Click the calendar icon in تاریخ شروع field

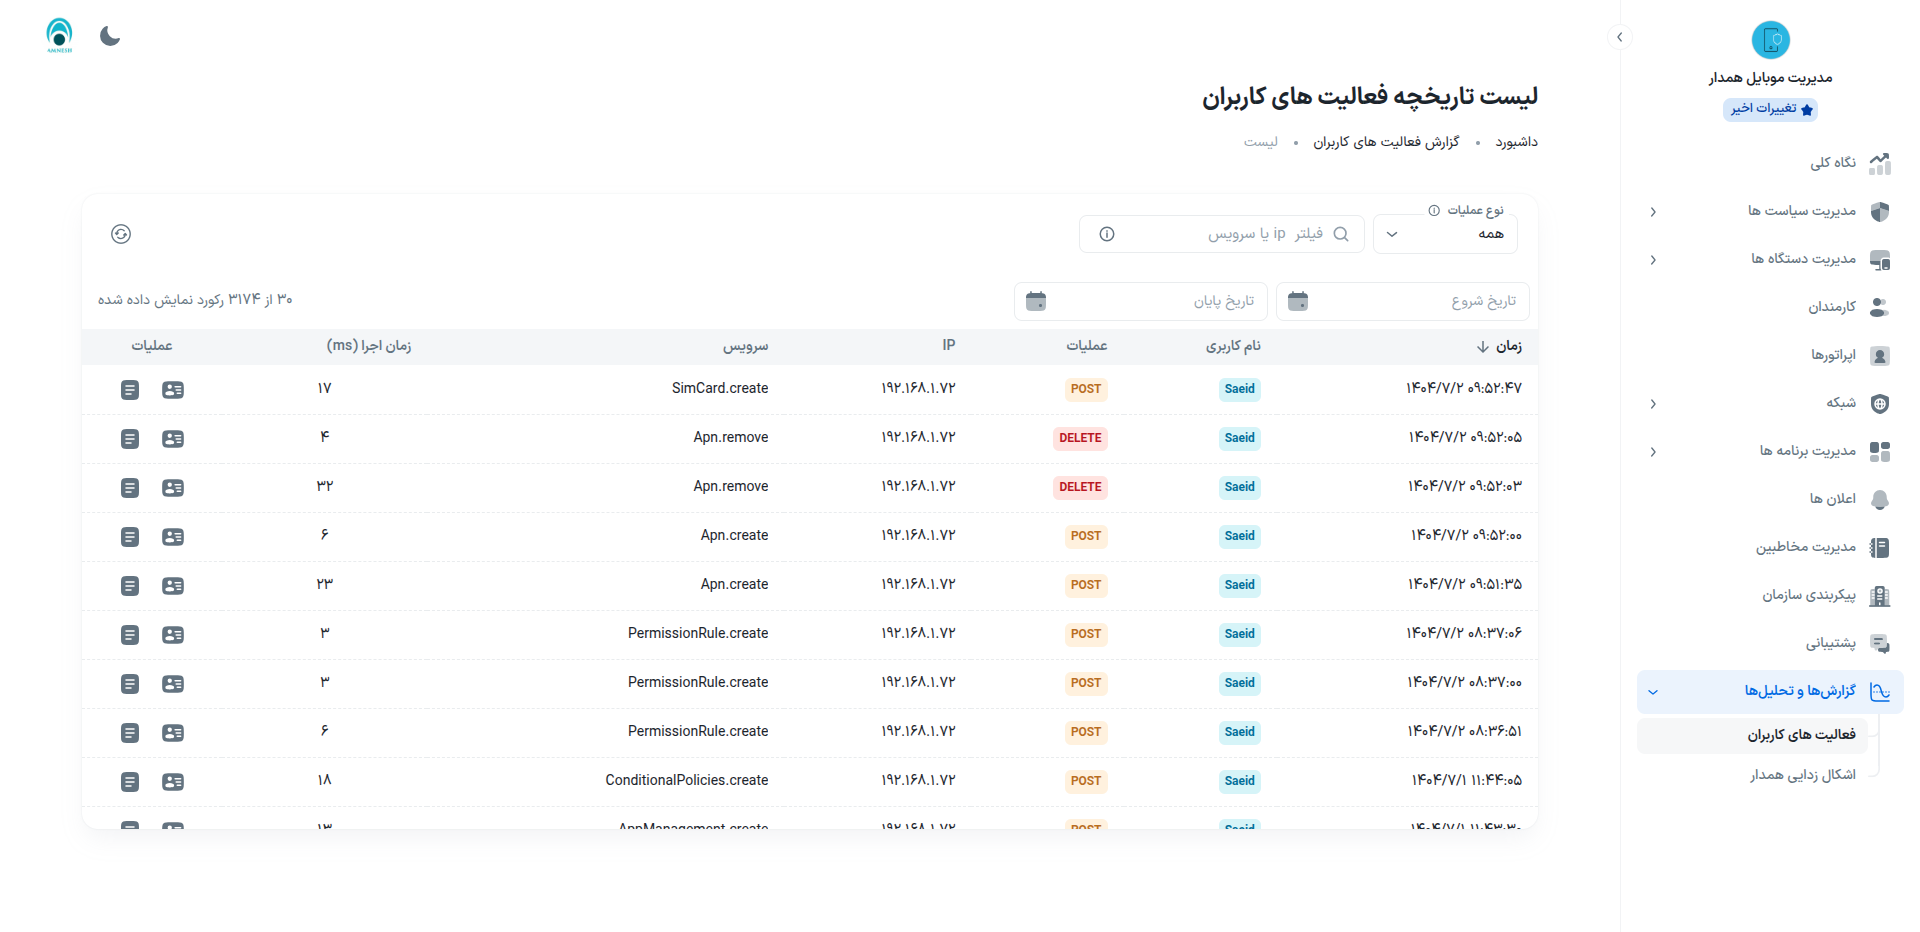[x=1298, y=301]
